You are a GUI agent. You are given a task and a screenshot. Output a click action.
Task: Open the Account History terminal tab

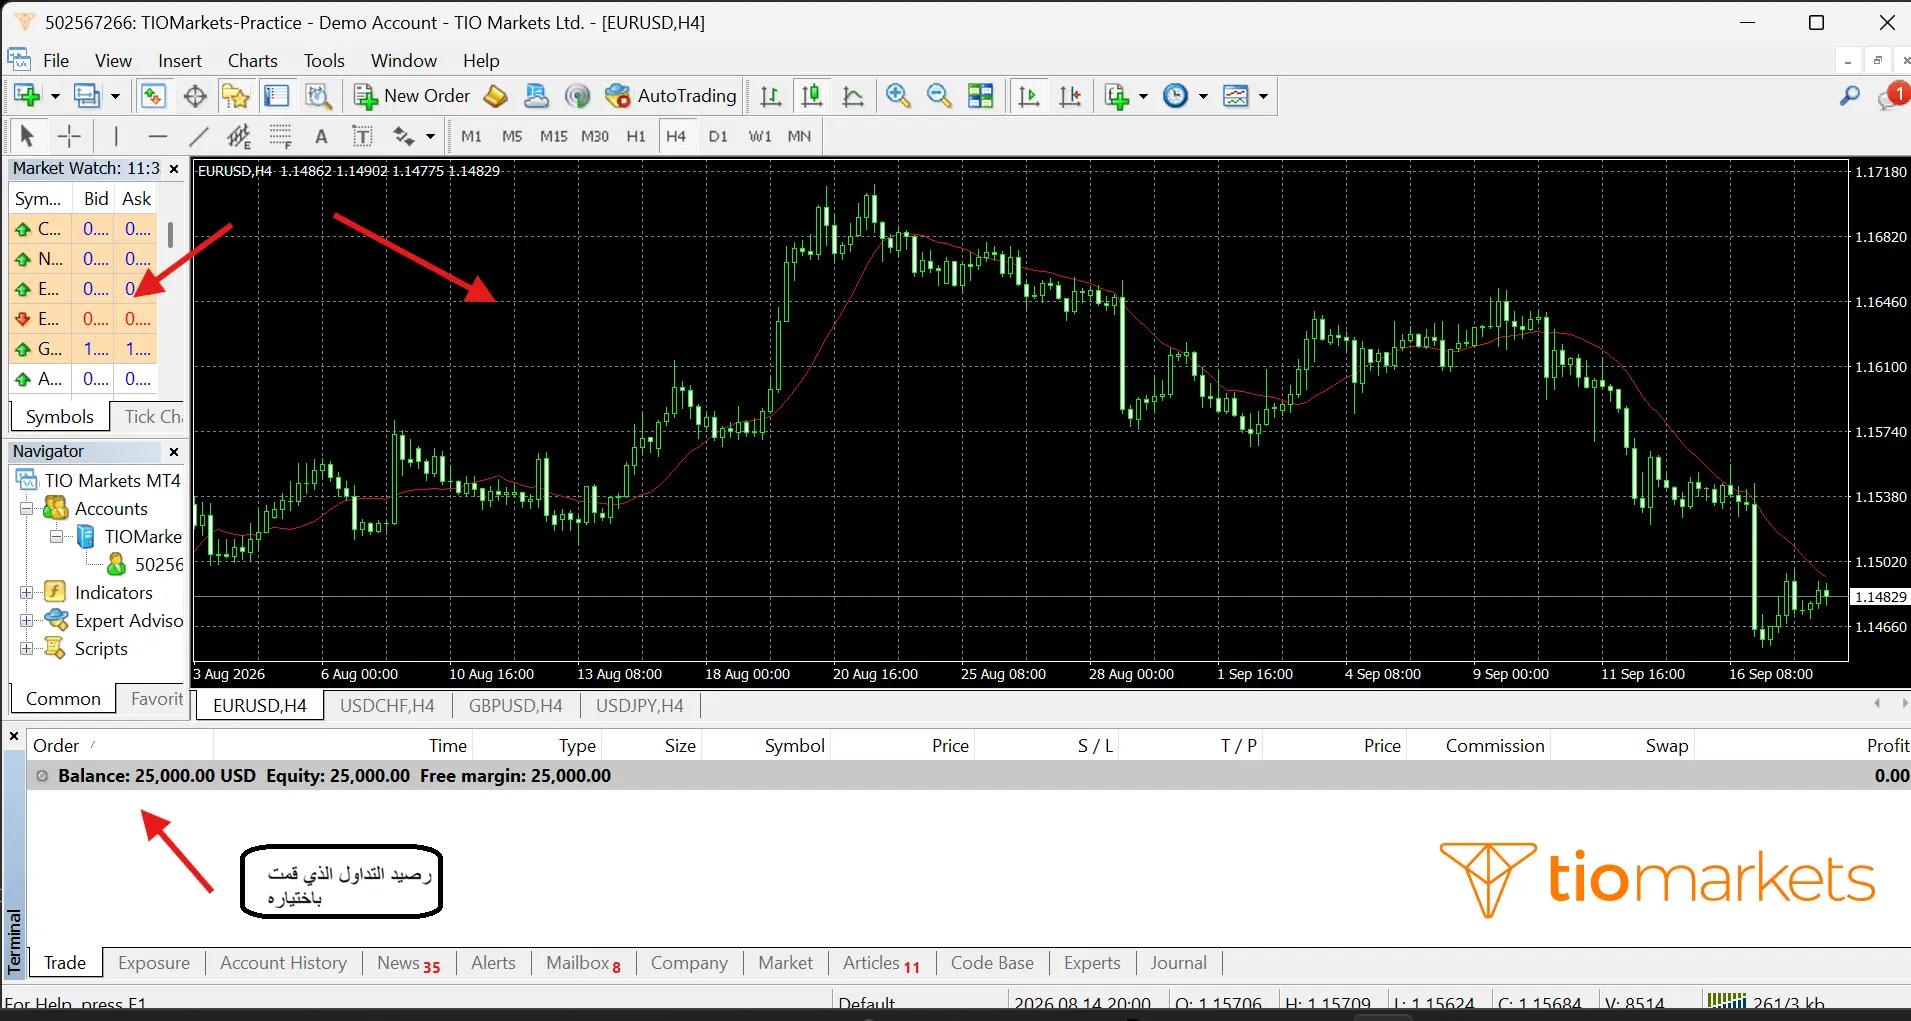(283, 963)
